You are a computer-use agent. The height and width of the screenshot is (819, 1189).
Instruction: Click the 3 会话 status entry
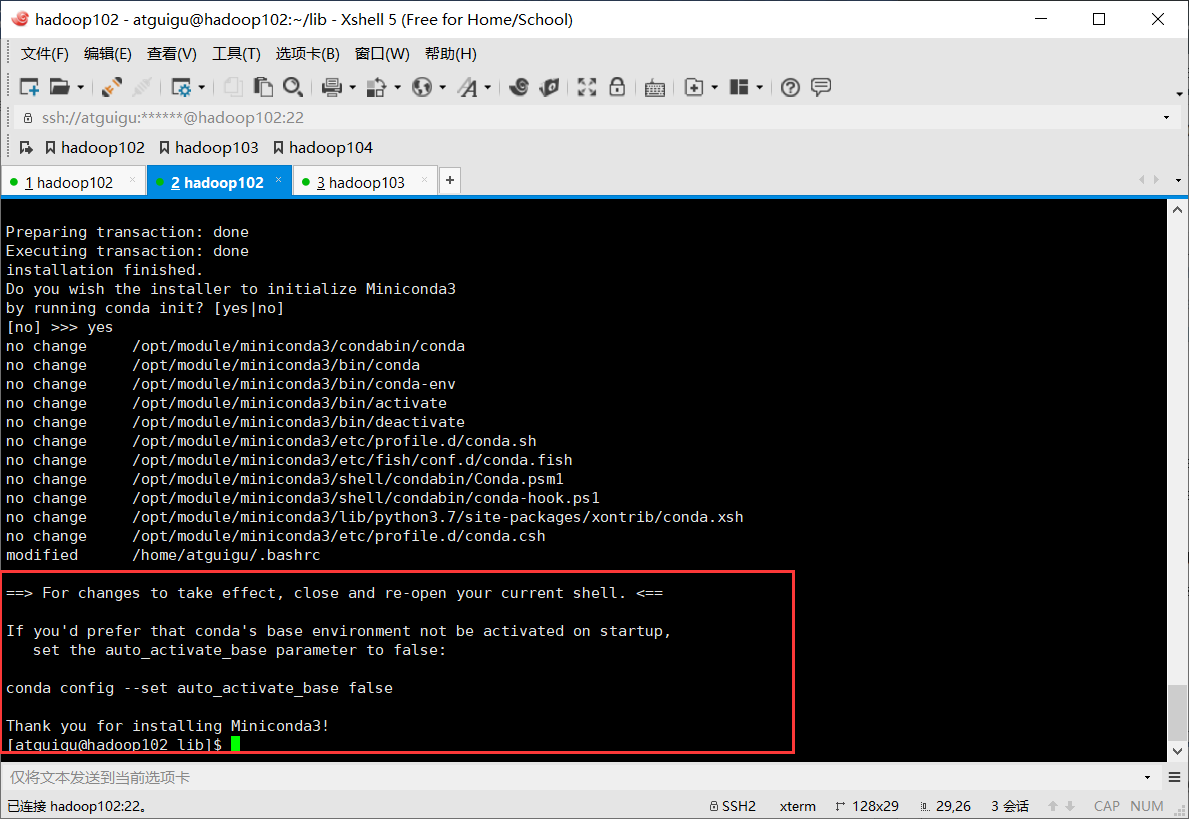coord(1010,806)
